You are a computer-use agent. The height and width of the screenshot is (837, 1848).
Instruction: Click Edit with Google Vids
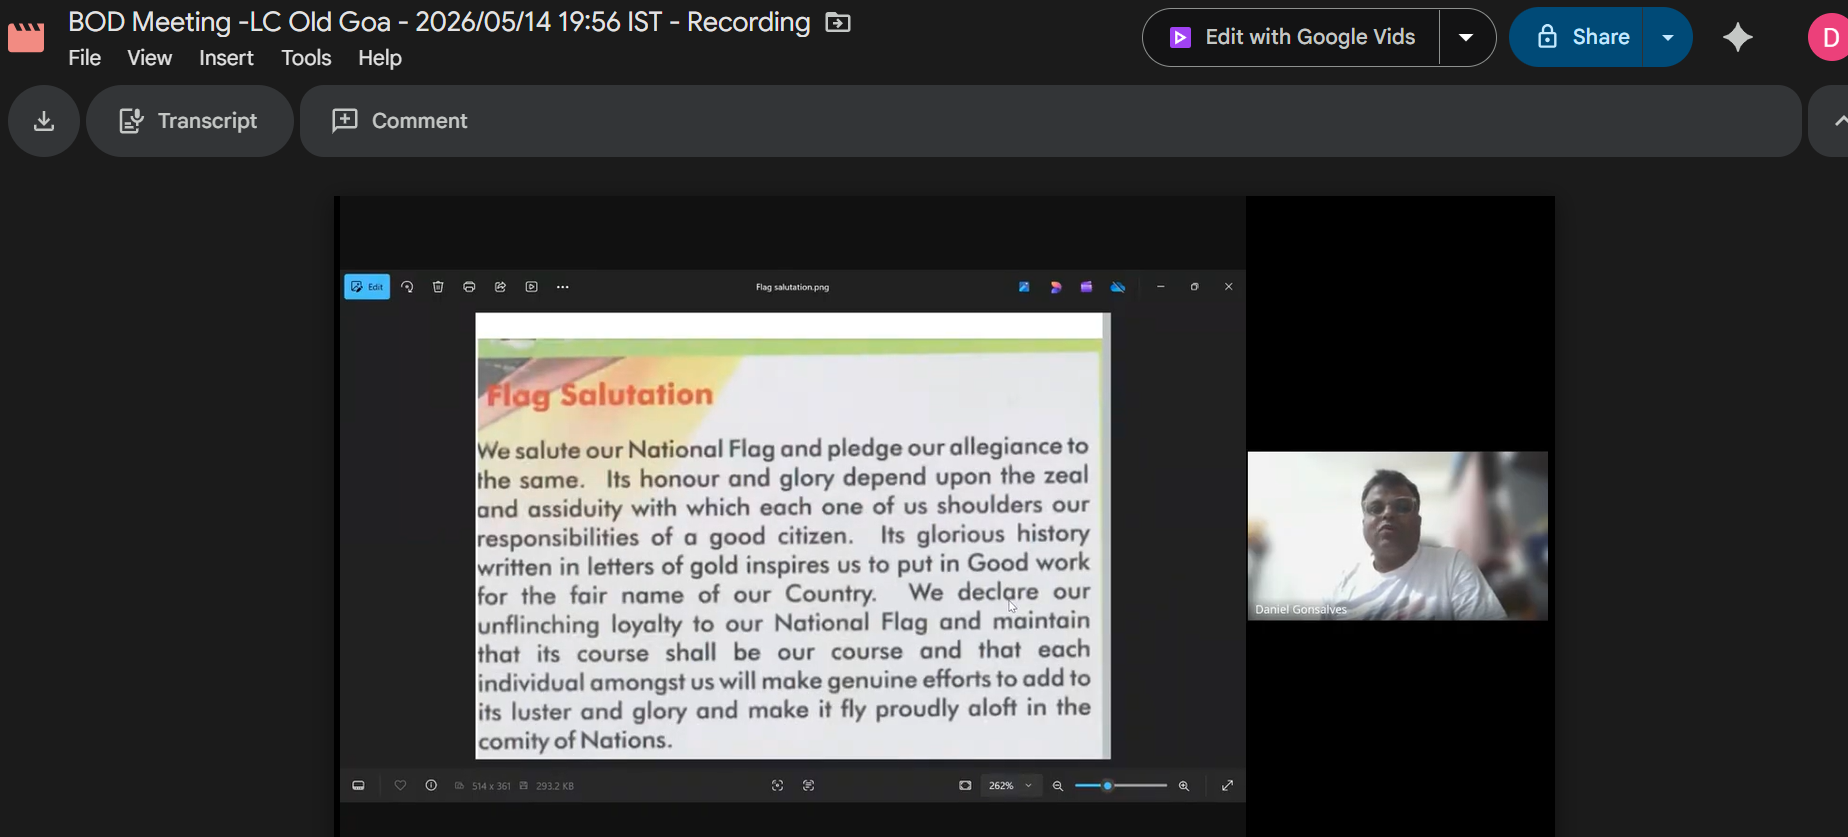[1292, 37]
